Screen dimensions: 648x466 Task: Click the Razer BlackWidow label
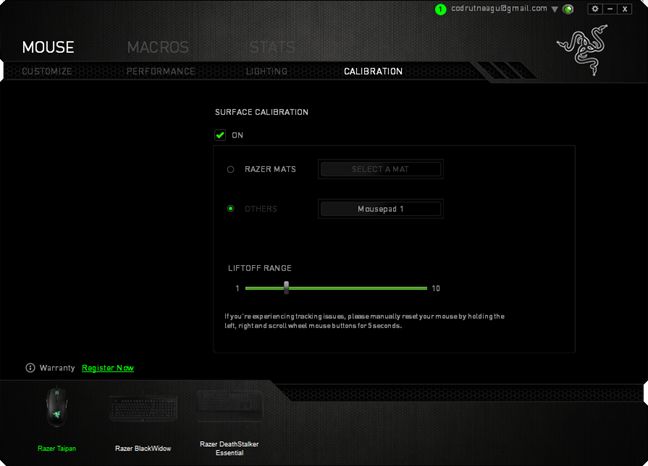(143, 448)
